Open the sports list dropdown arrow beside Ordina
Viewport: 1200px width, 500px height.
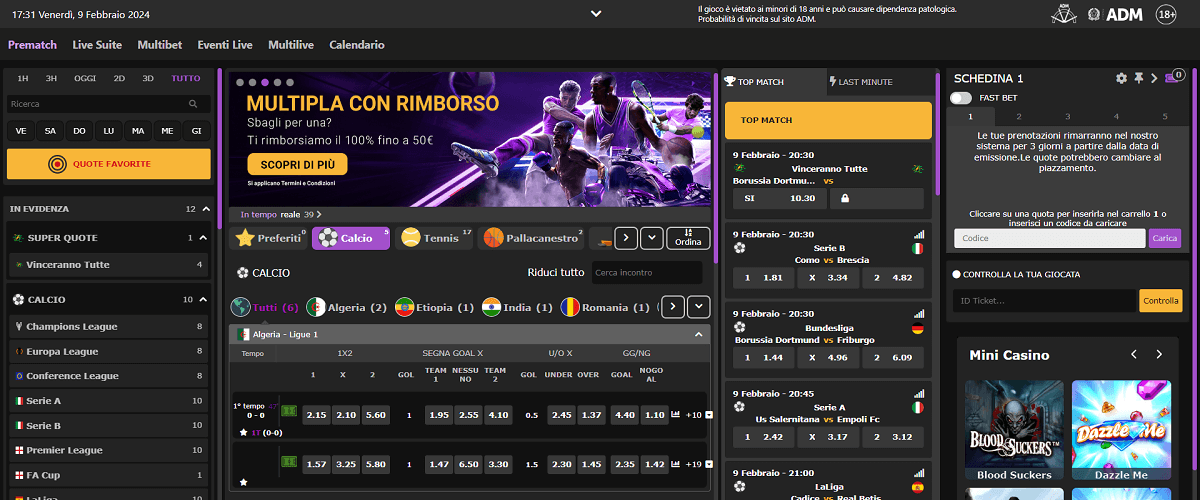coord(651,238)
